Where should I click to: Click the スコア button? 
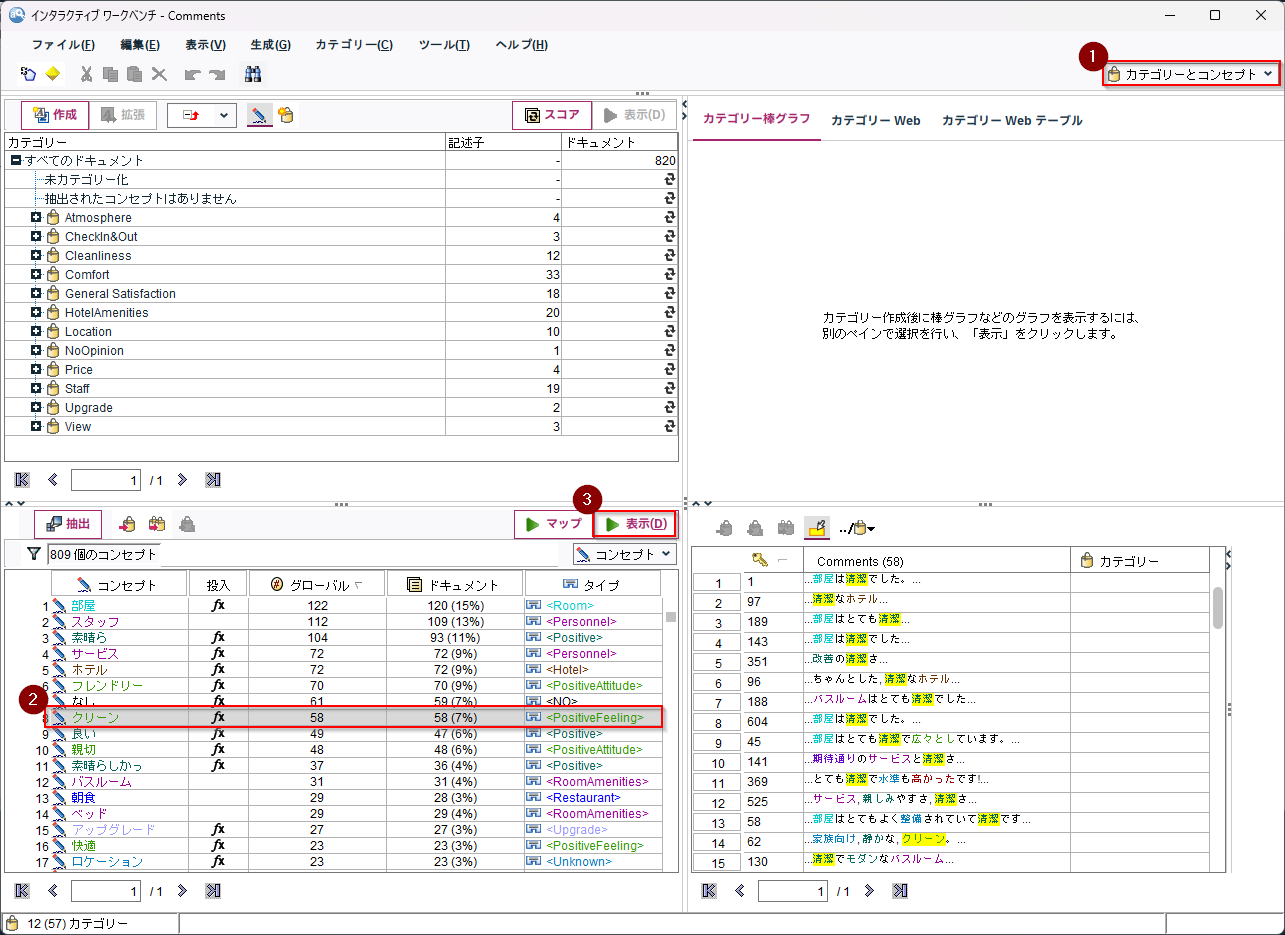[x=551, y=115]
